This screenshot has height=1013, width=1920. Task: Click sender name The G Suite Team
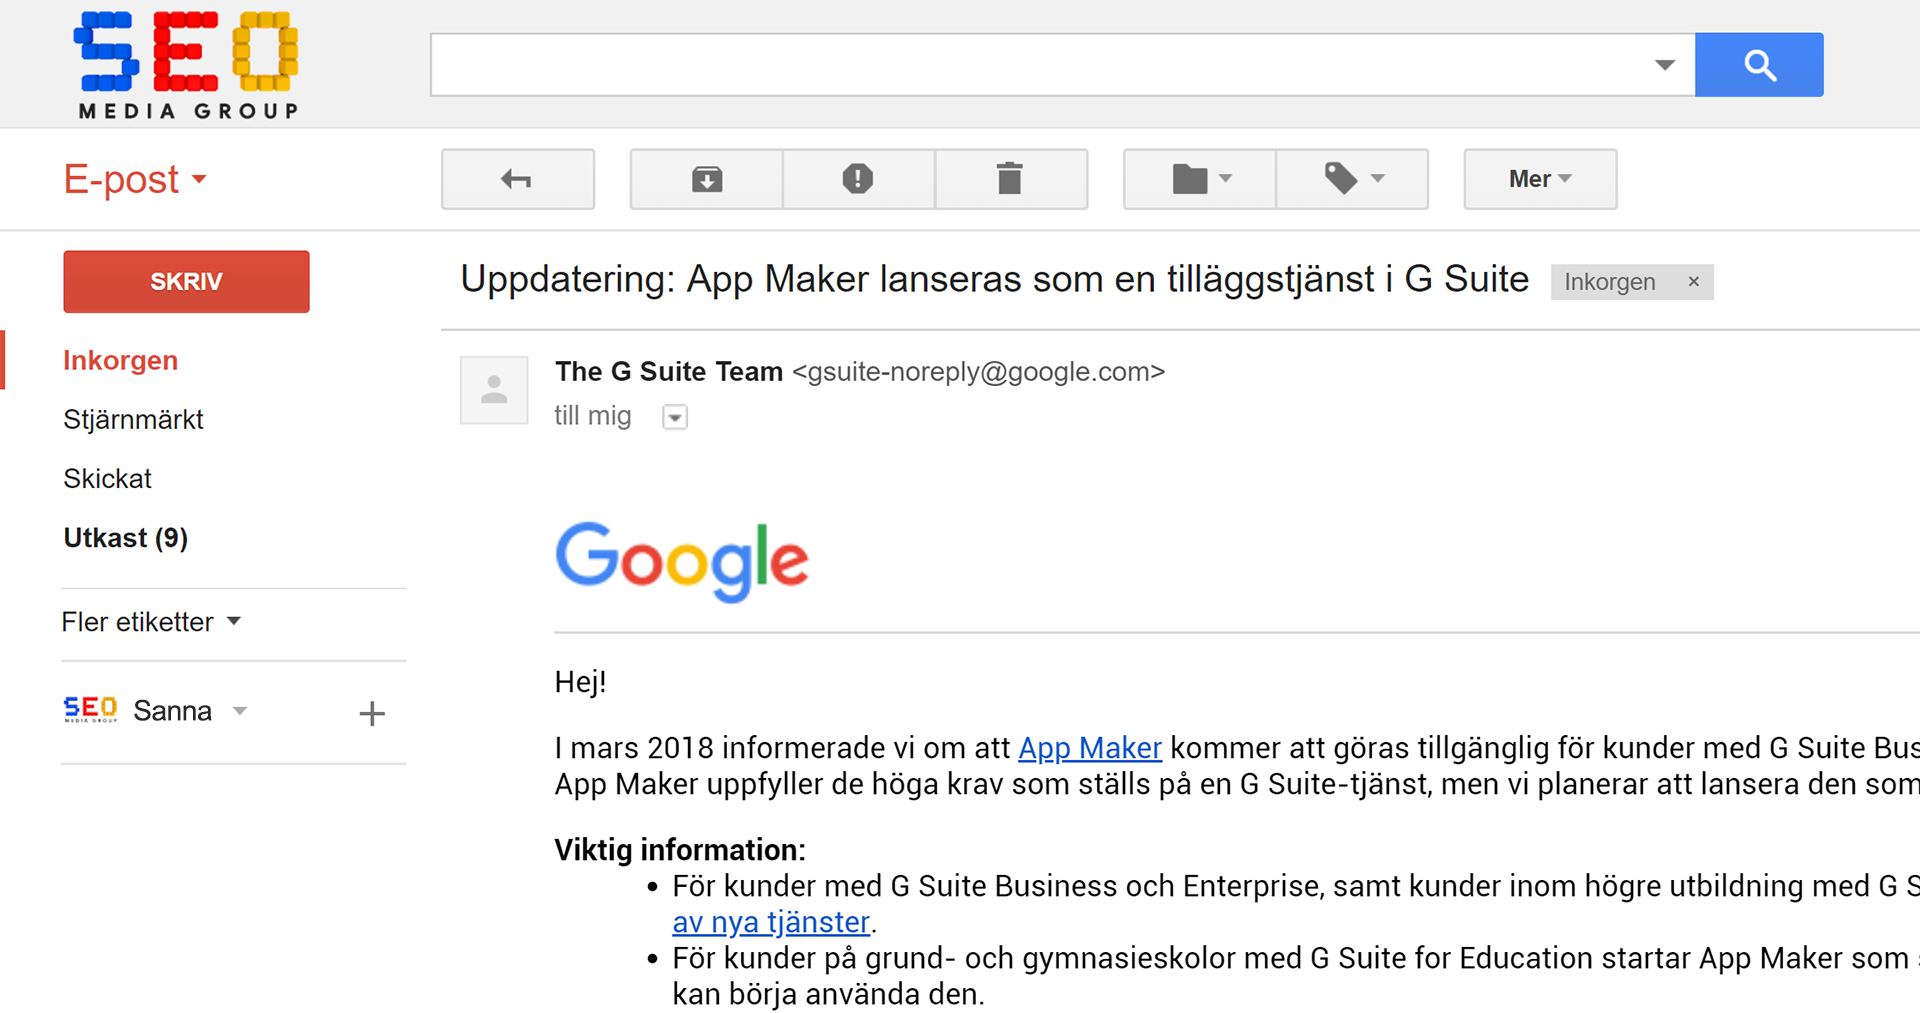point(669,372)
